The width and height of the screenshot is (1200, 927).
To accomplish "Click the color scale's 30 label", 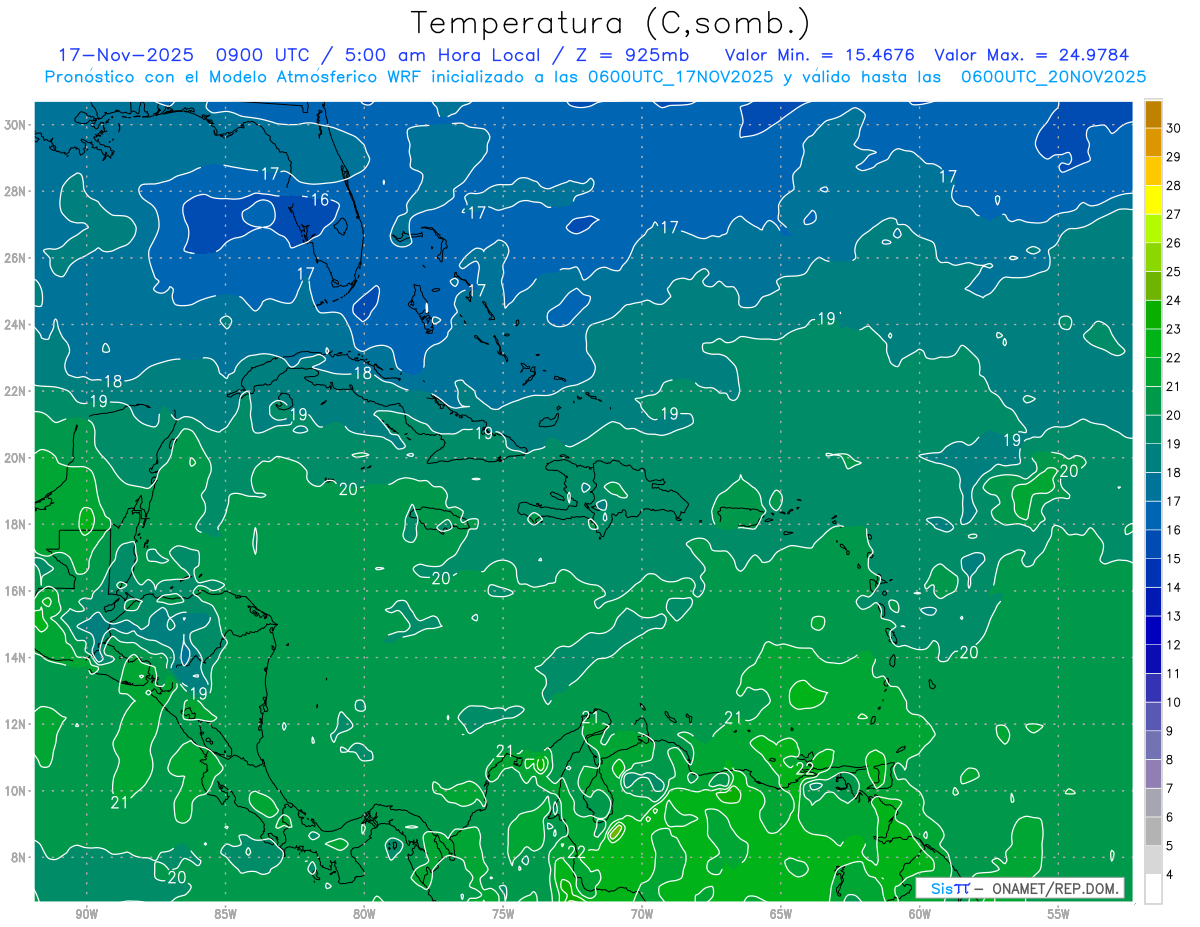I will tap(1174, 127).
